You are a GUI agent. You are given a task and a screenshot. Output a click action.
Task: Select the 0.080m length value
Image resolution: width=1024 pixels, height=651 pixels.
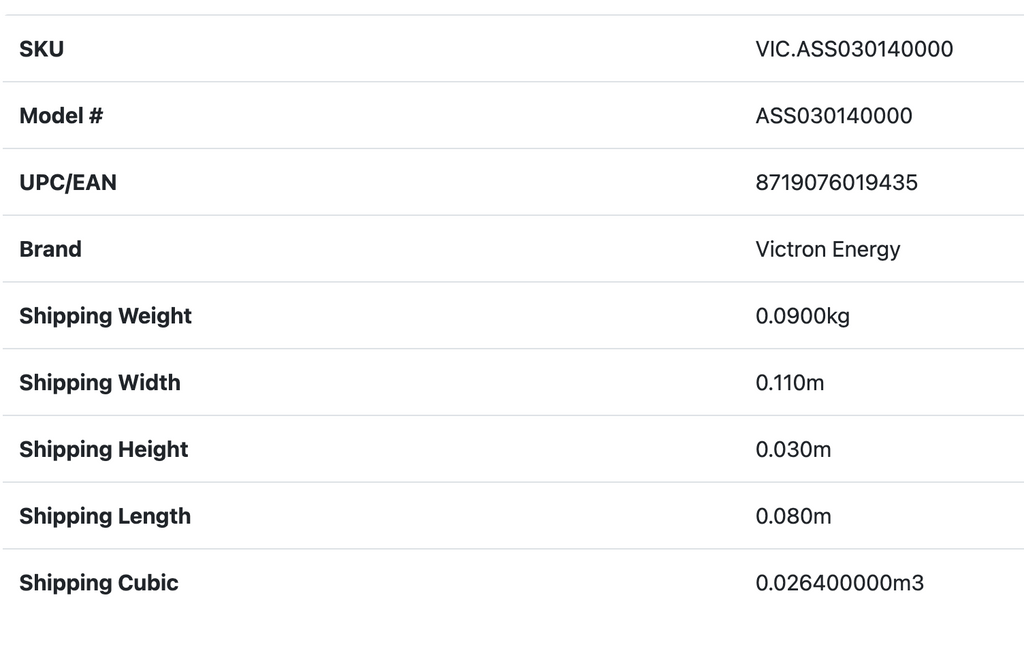[793, 516]
